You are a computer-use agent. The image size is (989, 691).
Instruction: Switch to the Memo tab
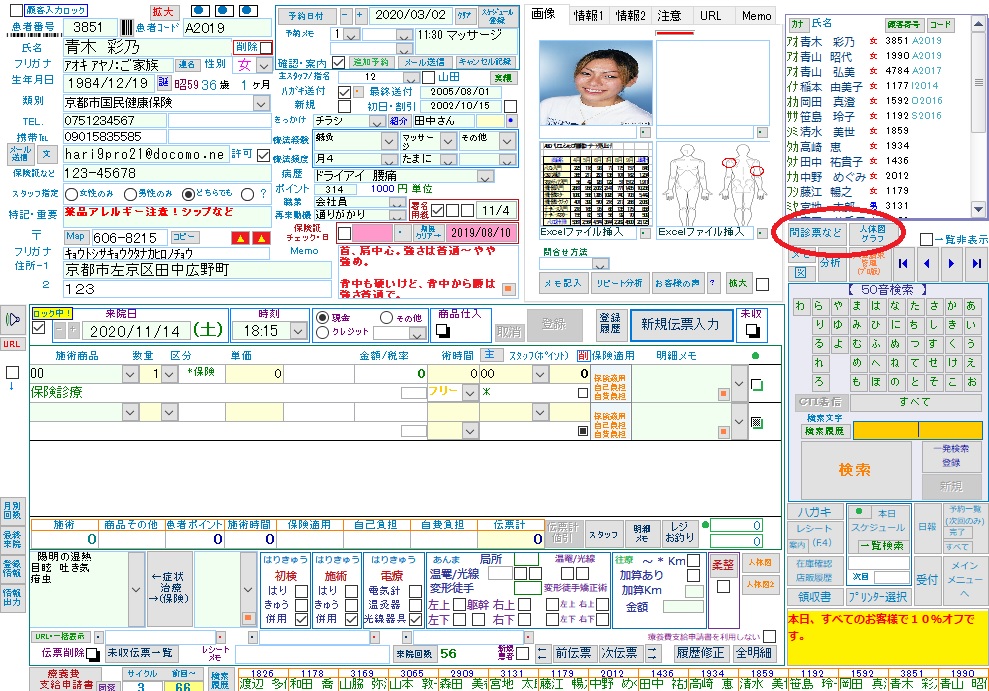pos(756,16)
